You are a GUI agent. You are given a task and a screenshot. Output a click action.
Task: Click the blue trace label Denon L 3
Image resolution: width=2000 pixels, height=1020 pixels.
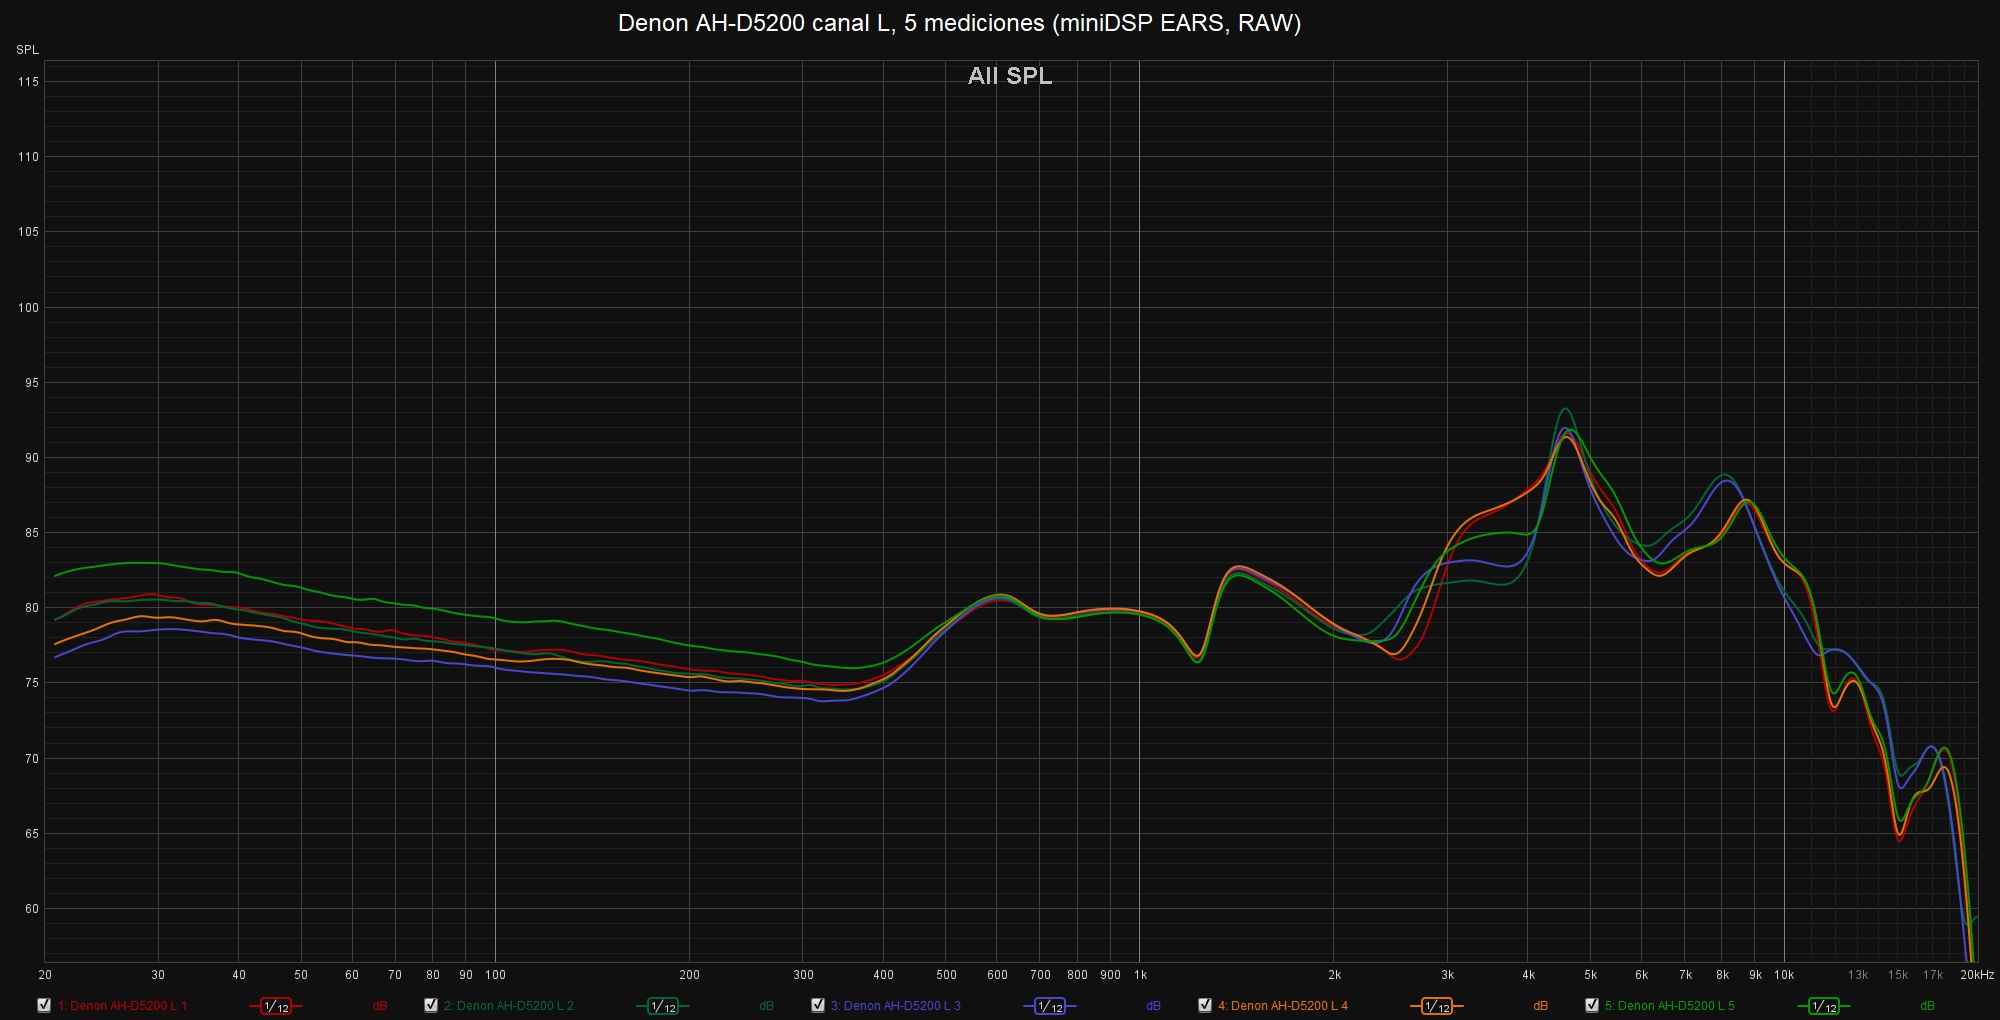[895, 1006]
